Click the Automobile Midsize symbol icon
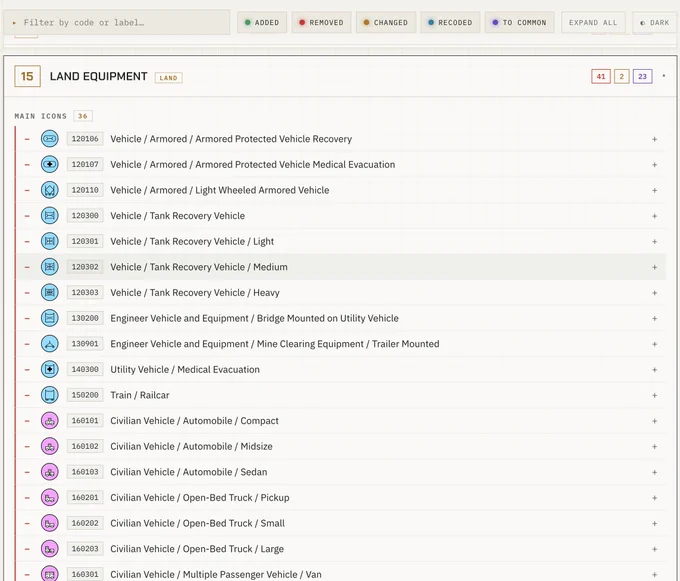680x581 pixels. (49, 446)
